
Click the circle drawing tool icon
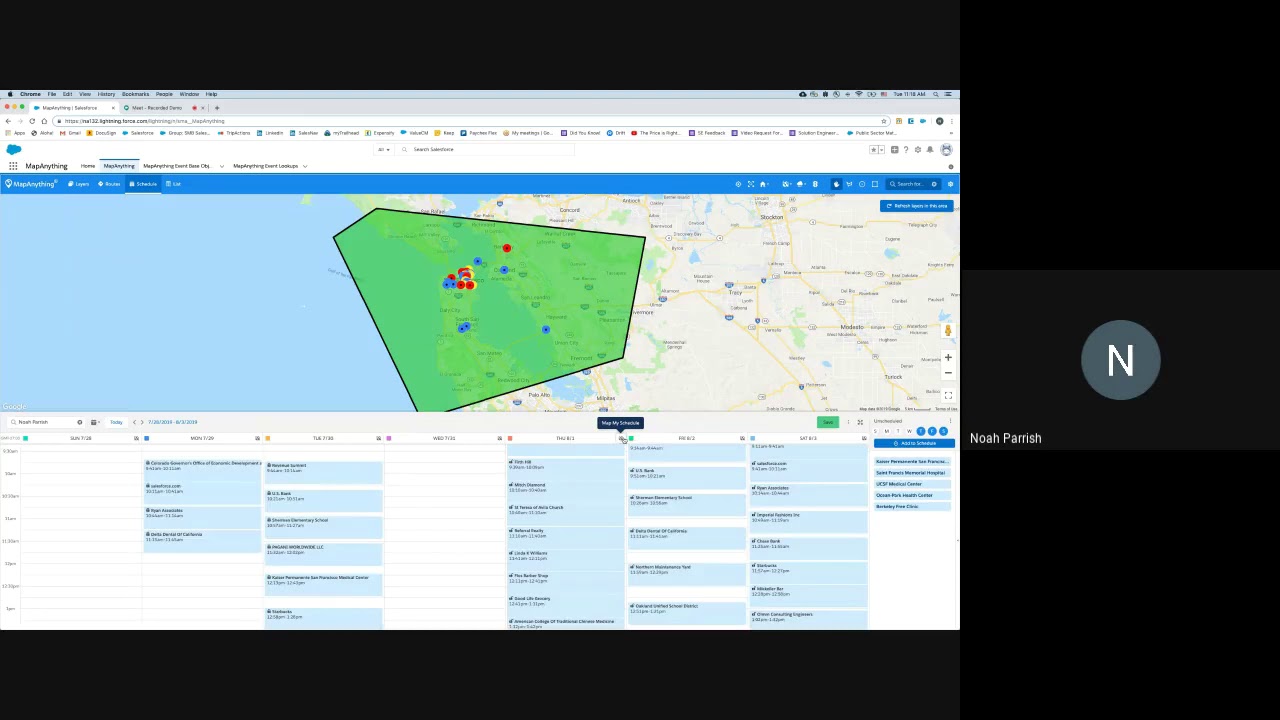click(862, 184)
